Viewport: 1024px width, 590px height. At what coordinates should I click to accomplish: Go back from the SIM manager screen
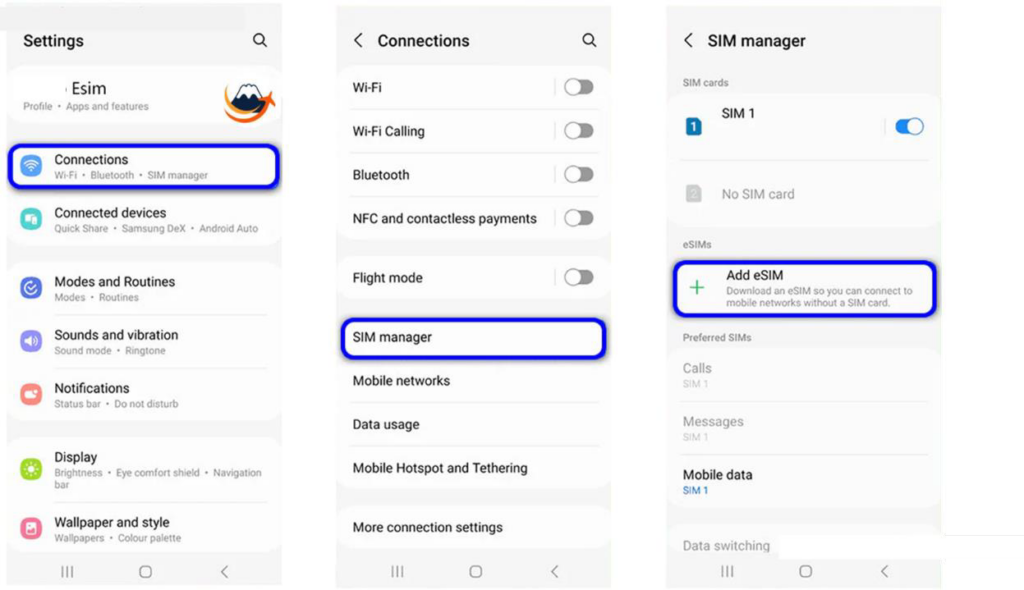[x=688, y=41]
